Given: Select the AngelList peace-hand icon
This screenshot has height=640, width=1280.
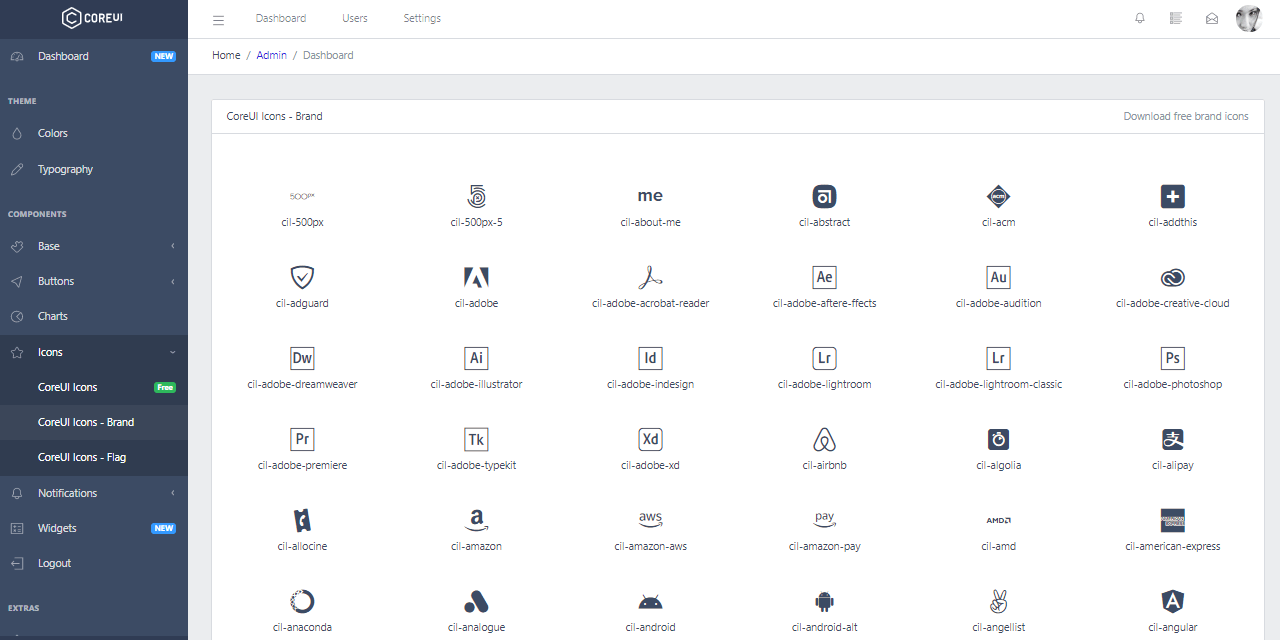Looking at the screenshot, I should coord(998,601).
